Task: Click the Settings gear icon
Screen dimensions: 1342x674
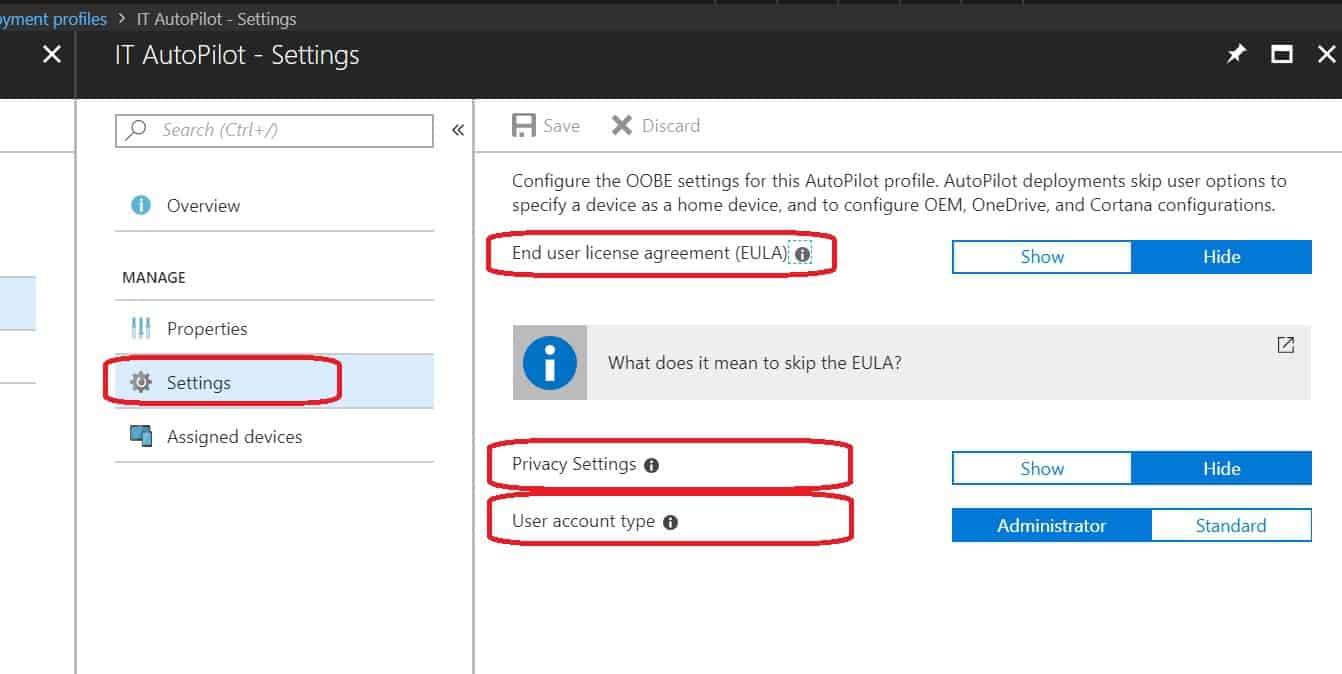Action: (141, 382)
